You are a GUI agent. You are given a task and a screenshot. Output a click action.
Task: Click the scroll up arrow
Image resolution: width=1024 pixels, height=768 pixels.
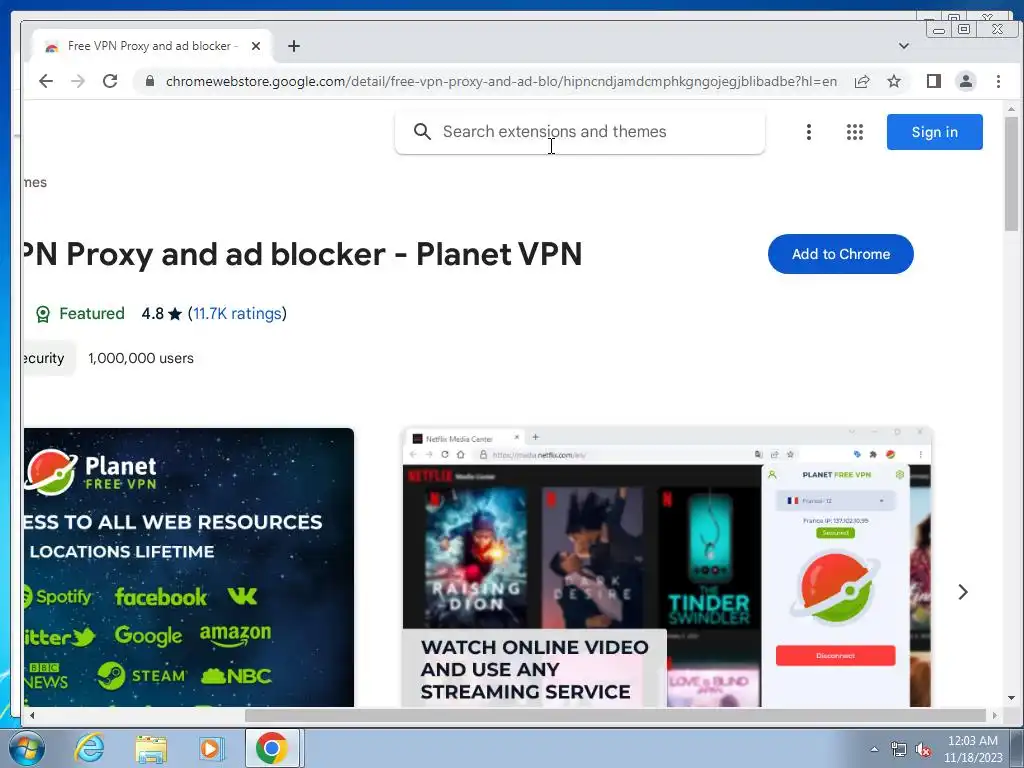(1011, 108)
